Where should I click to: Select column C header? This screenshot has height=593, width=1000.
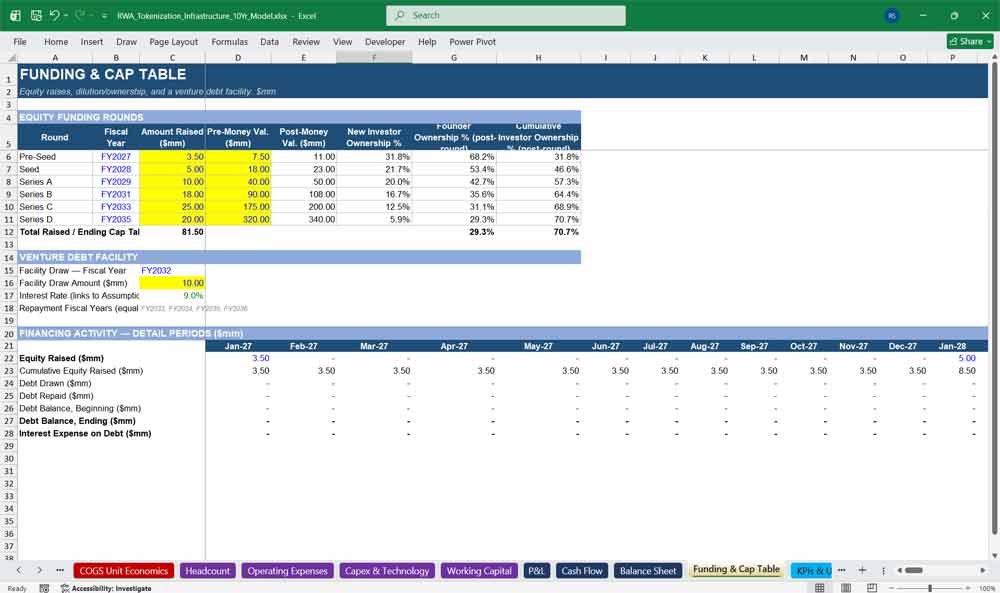[172, 58]
